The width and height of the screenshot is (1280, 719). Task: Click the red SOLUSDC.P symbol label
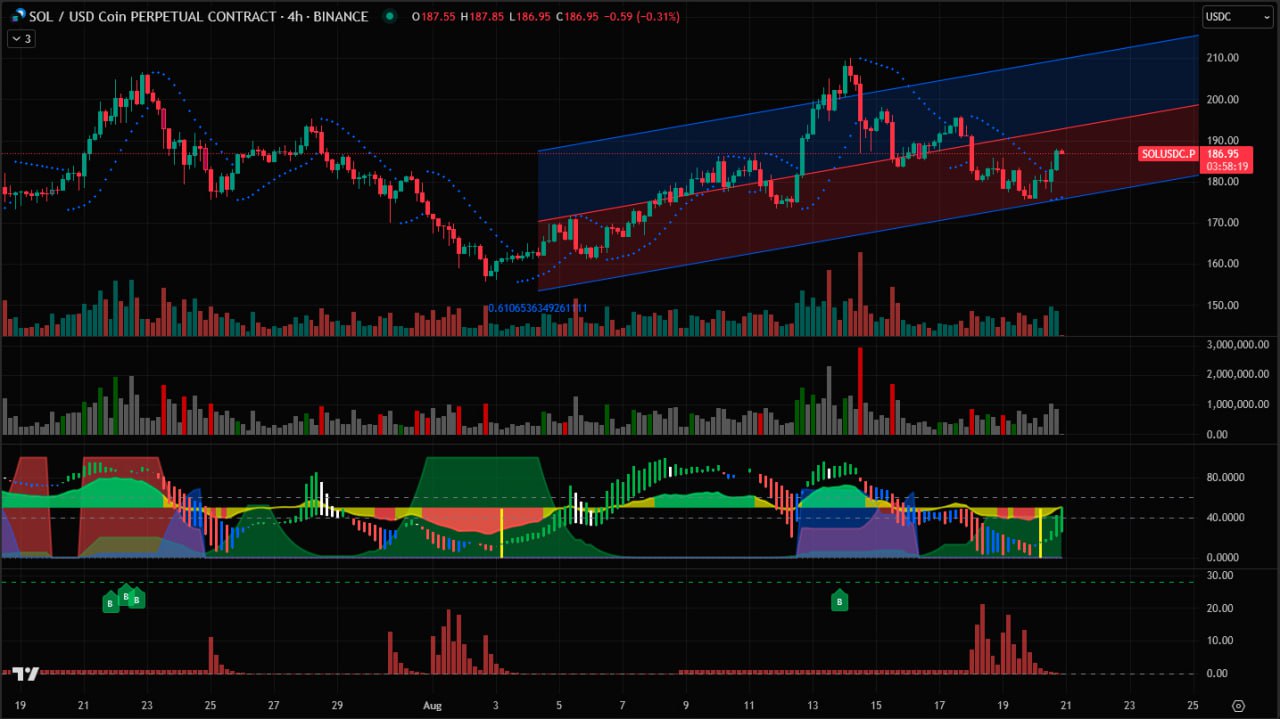1169,154
